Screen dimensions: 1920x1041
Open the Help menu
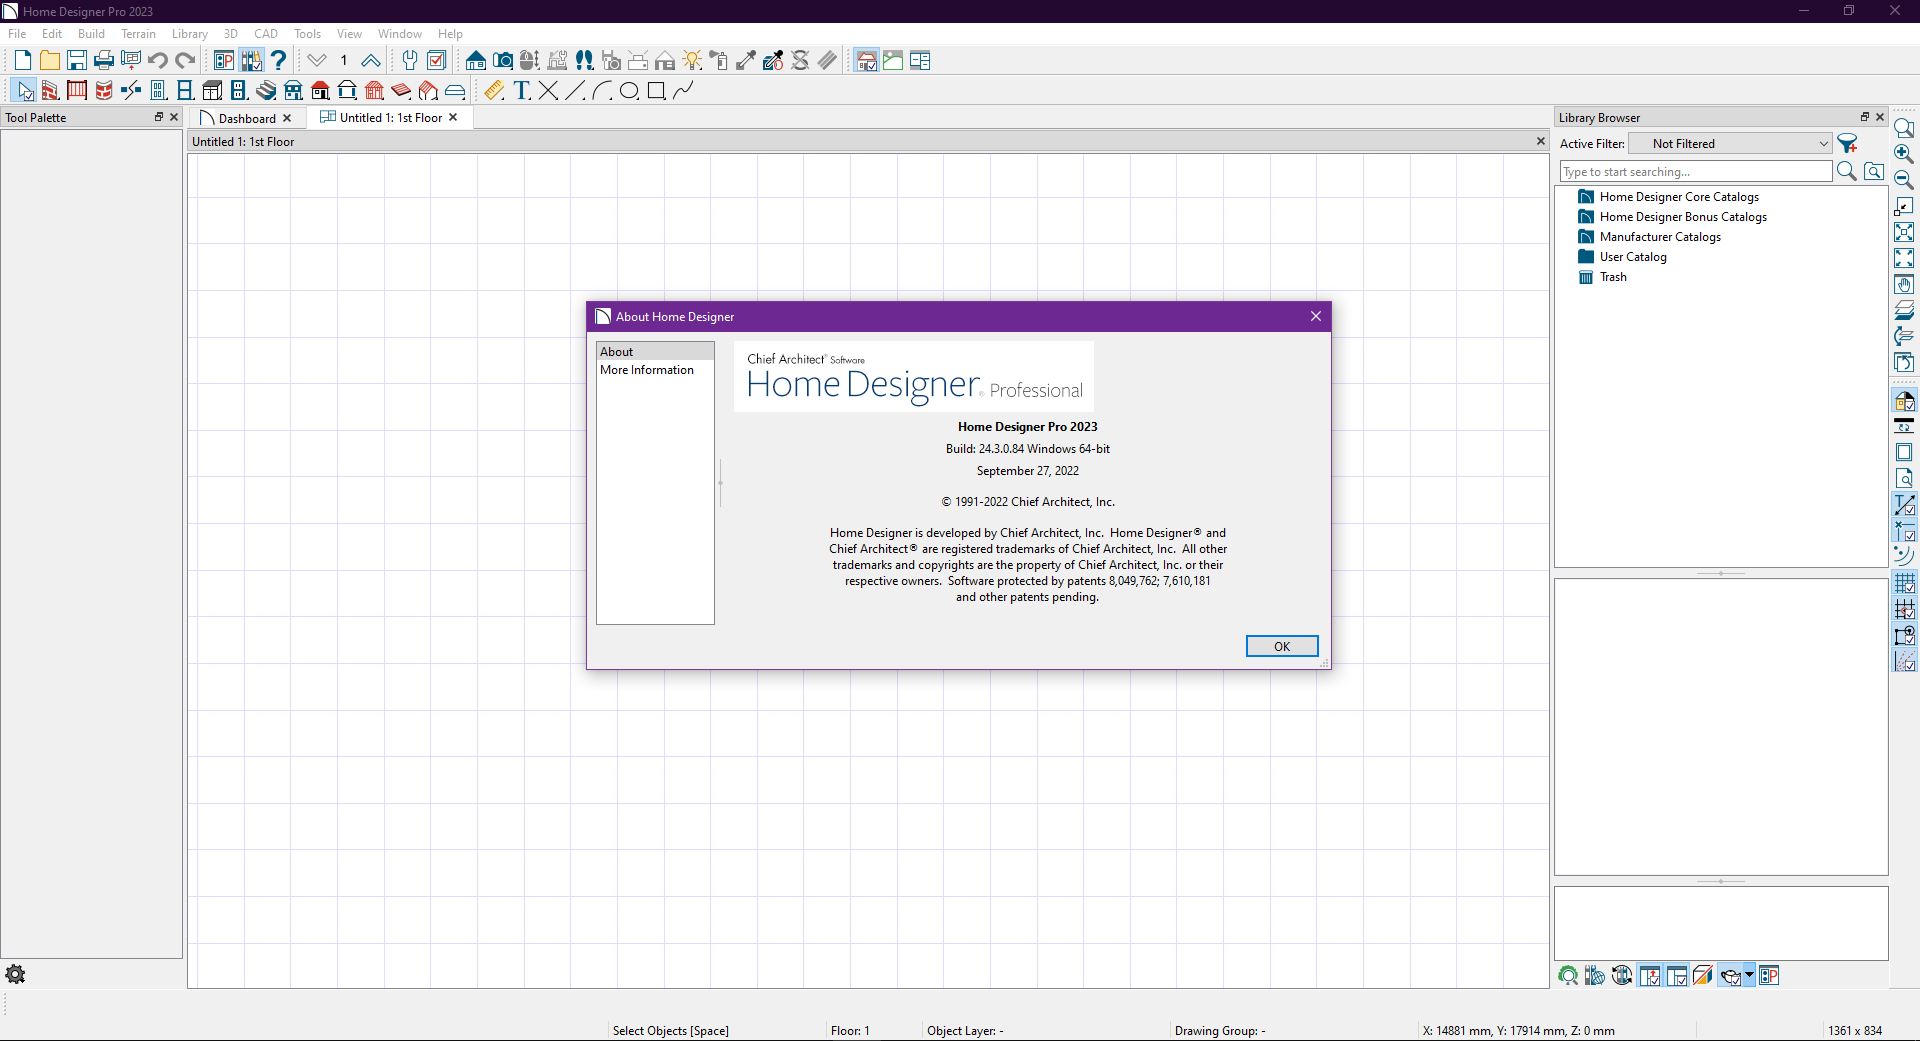coord(450,34)
